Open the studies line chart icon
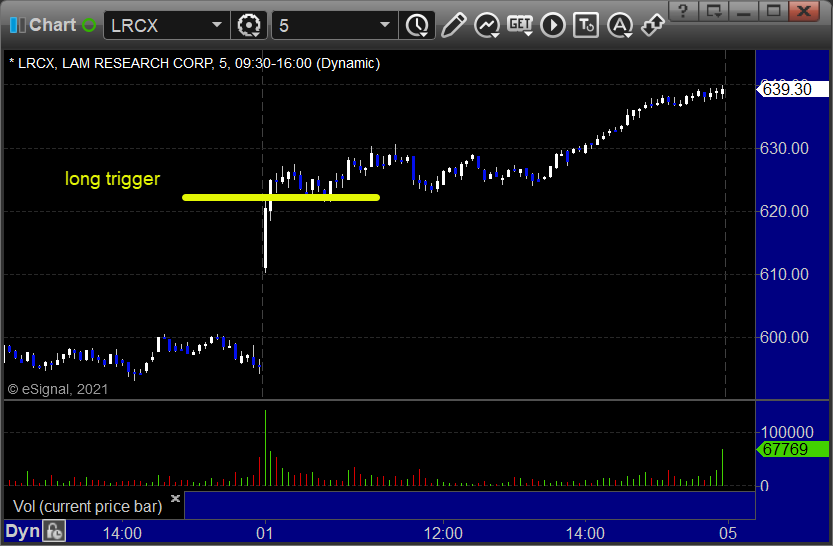 (x=487, y=25)
